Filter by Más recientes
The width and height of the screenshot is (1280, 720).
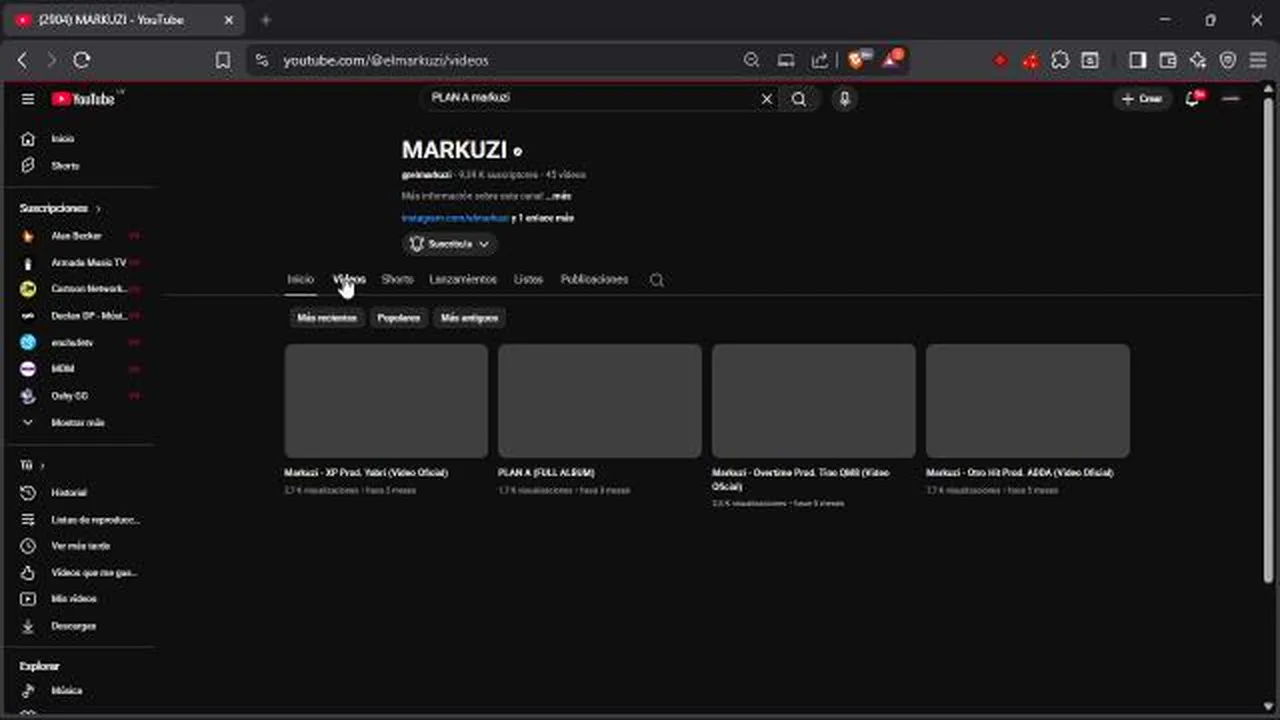(326, 318)
